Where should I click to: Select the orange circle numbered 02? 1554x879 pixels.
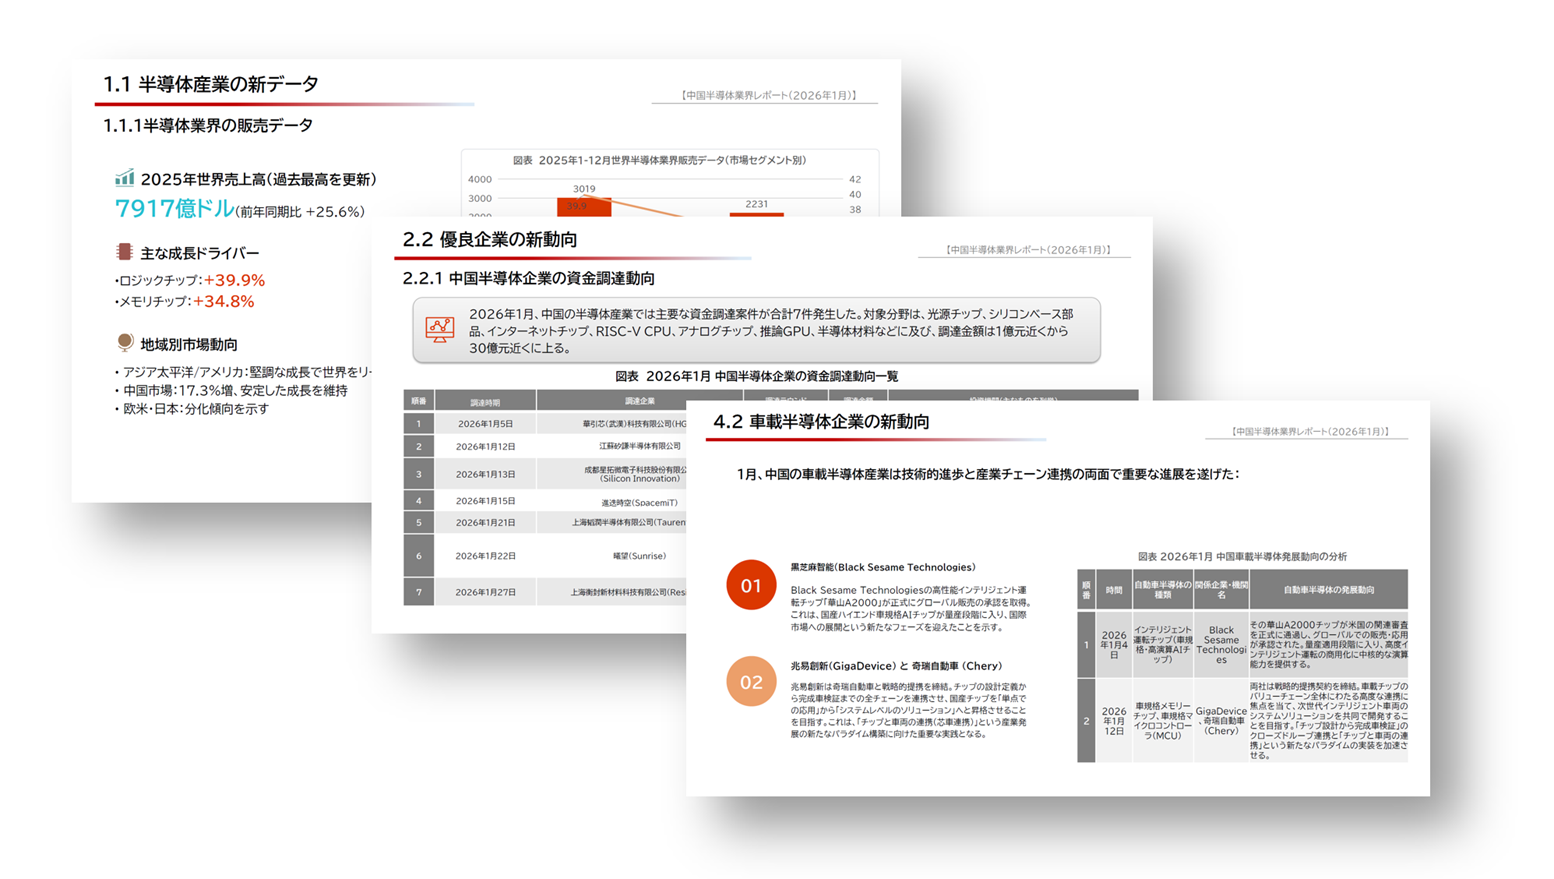pos(751,682)
